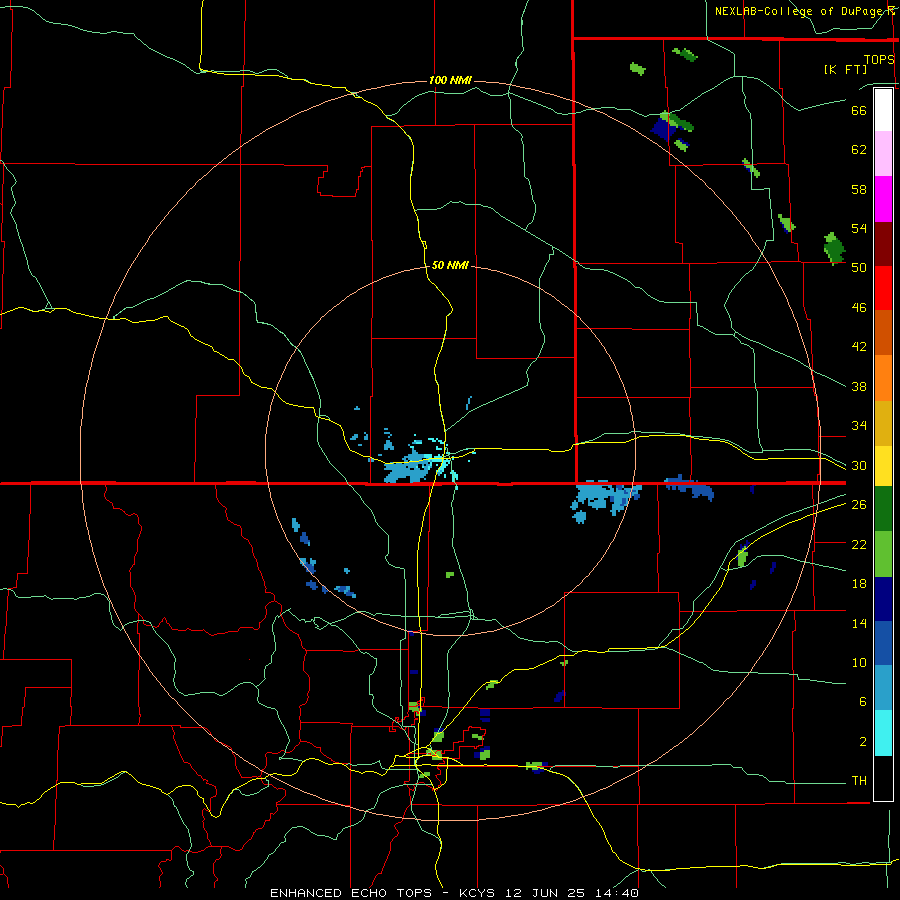This screenshot has width=900, height=900.
Task: Click the 6 legend value
Action: coord(863,701)
